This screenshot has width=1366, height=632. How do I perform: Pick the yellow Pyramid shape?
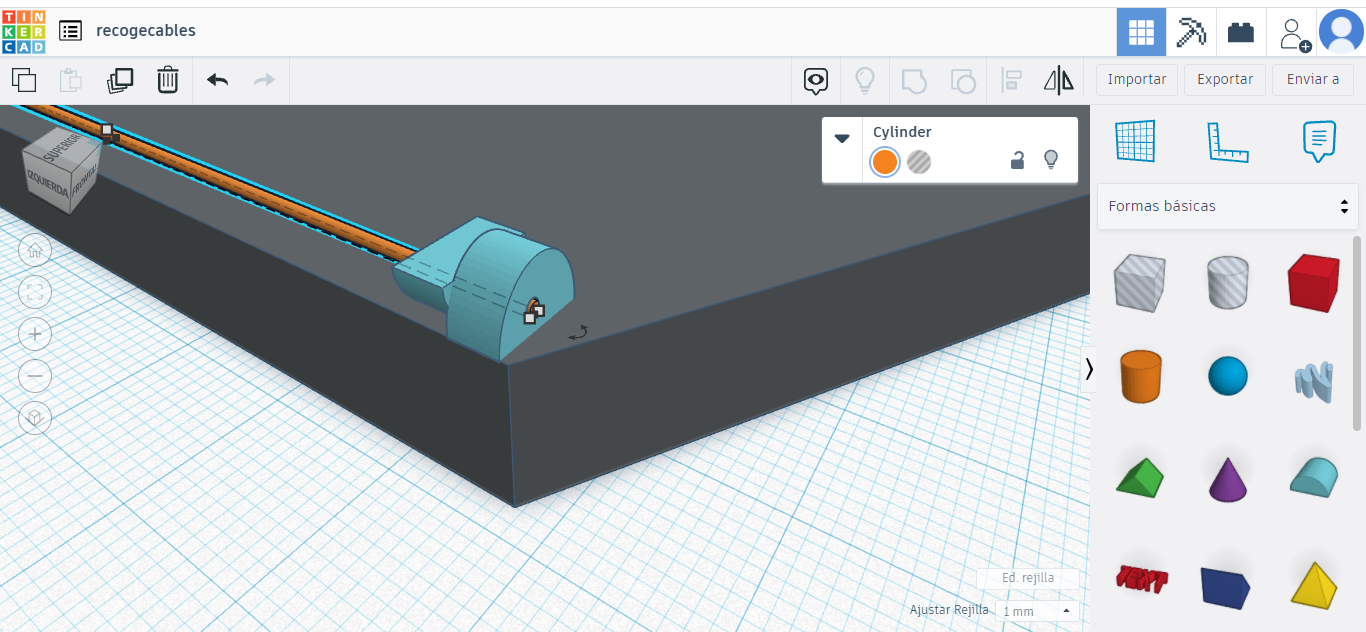click(1313, 584)
